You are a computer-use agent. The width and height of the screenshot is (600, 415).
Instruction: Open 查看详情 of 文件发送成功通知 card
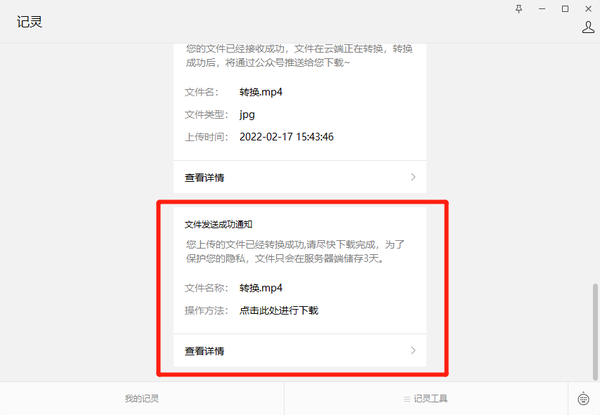(300, 351)
